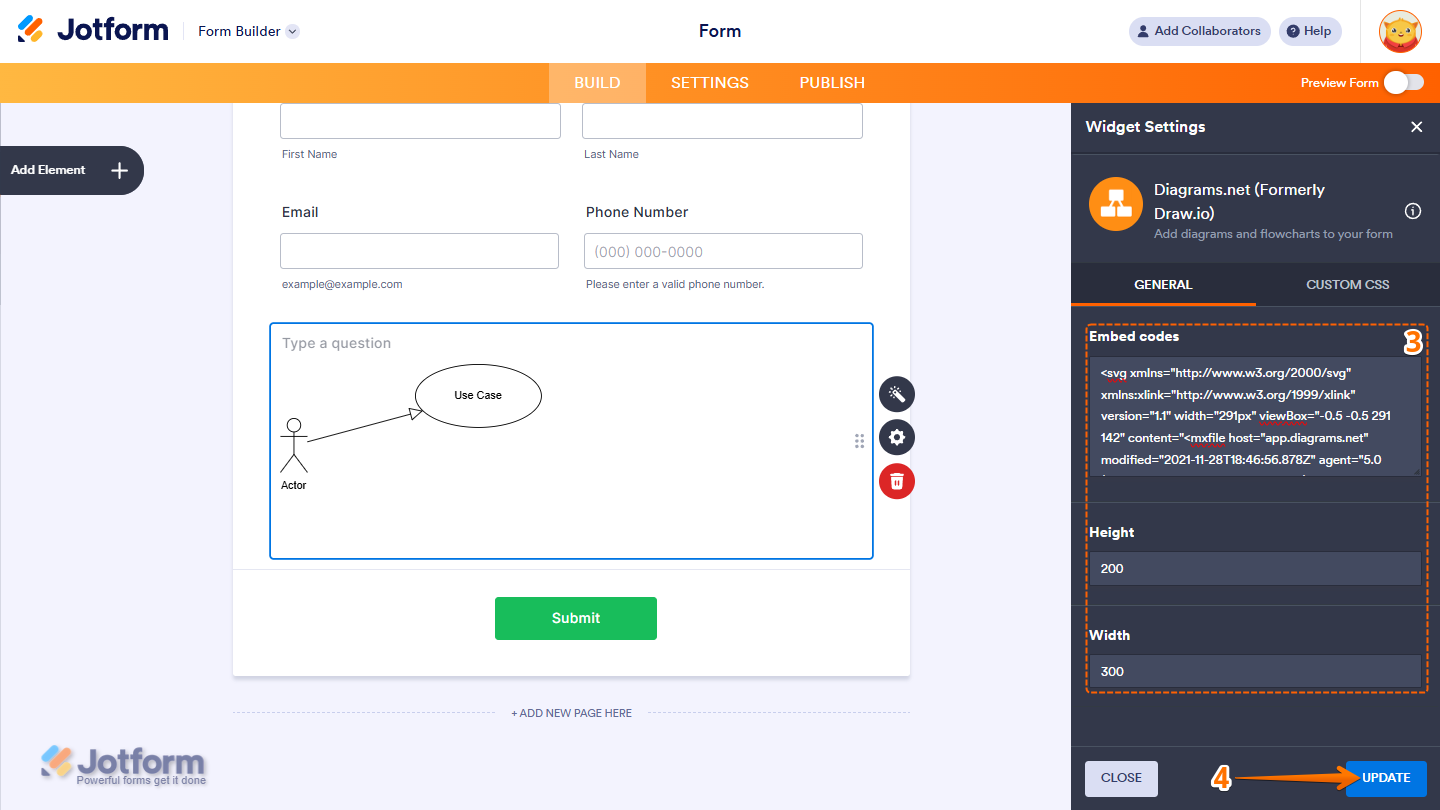Viewport: 1440px width, 810px height.
Task: Click the Width input field
Action: [x=1255, y=671]
